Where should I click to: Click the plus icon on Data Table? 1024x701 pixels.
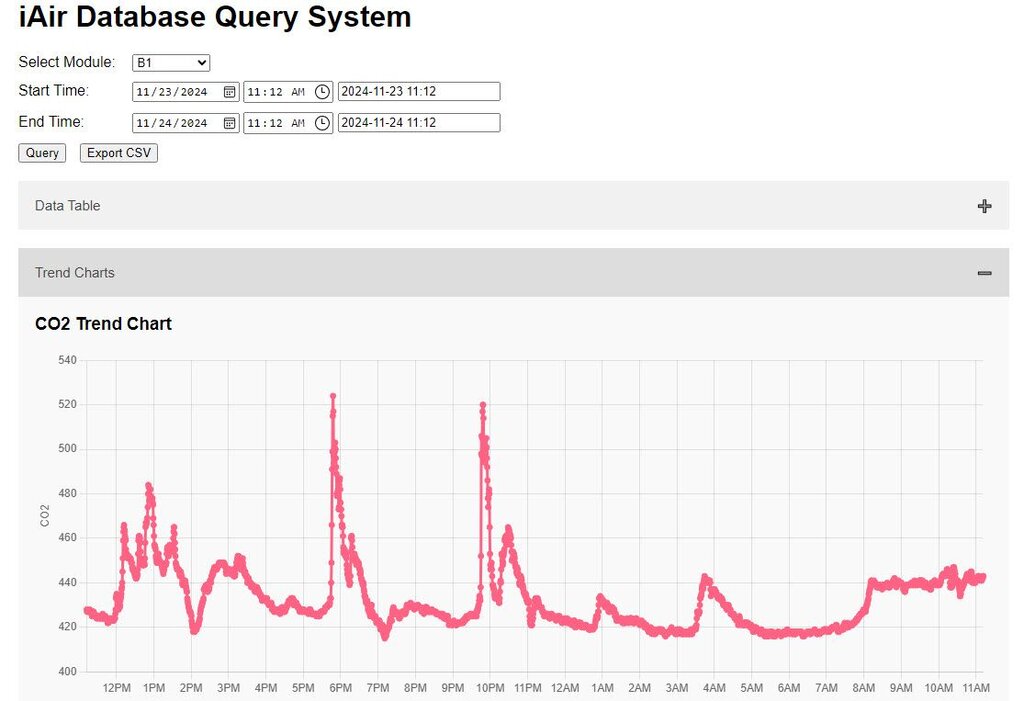[984, 206]
